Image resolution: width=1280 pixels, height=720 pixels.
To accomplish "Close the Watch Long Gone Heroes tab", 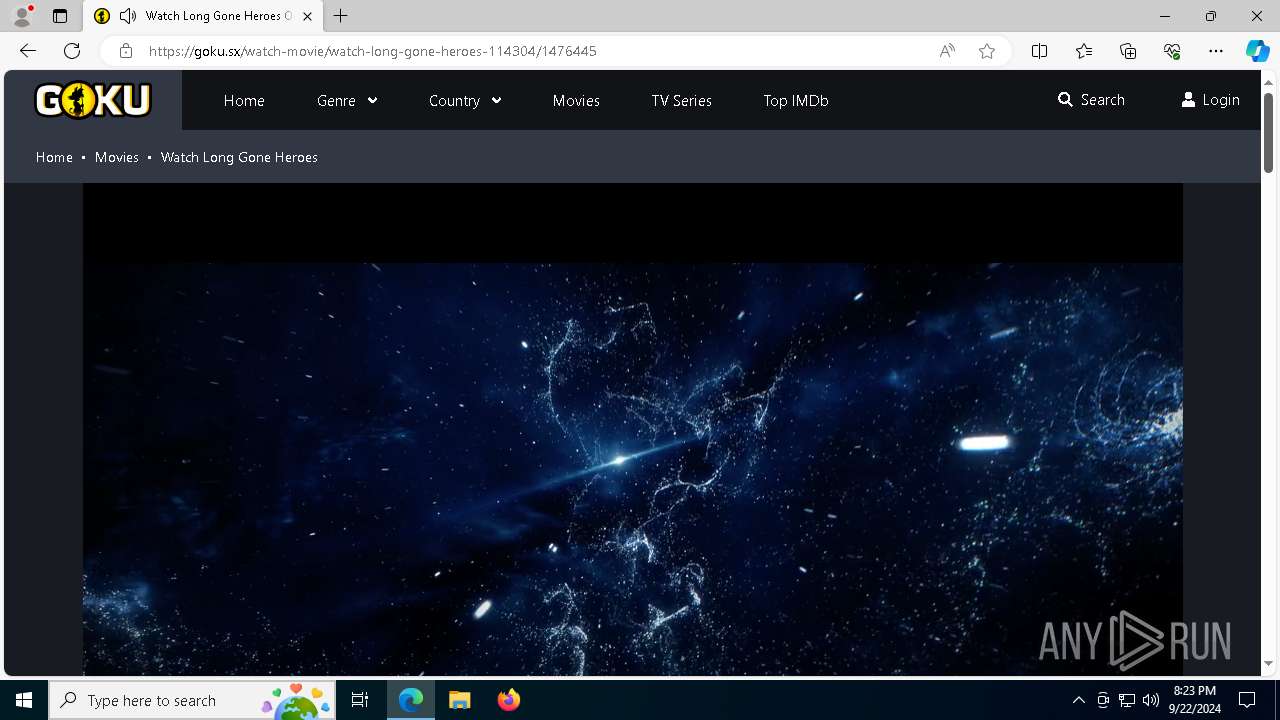I will pos(307,16).
